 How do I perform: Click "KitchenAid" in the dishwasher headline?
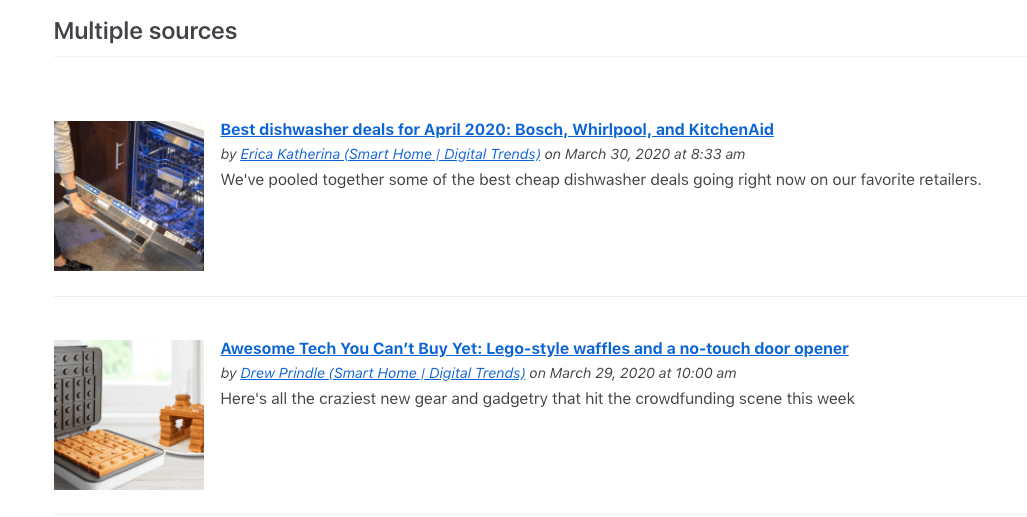pyautogui.click(x=731, y=130)
